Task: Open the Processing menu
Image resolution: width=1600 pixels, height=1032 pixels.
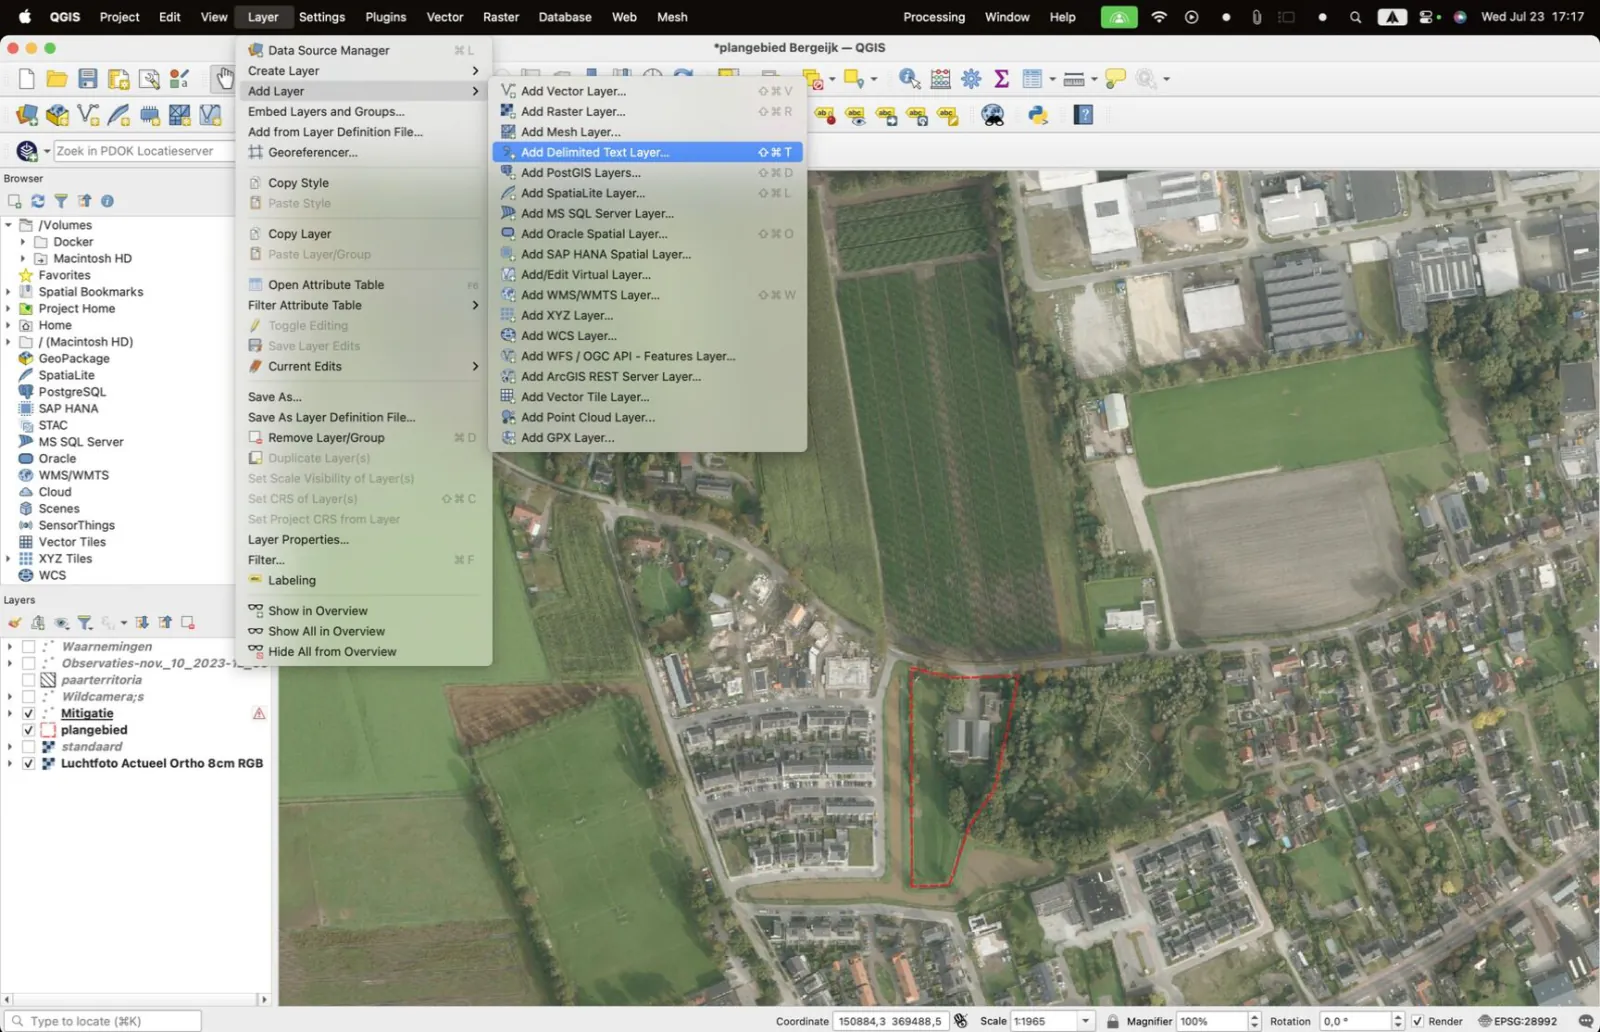Action: (x=934, y=17)
